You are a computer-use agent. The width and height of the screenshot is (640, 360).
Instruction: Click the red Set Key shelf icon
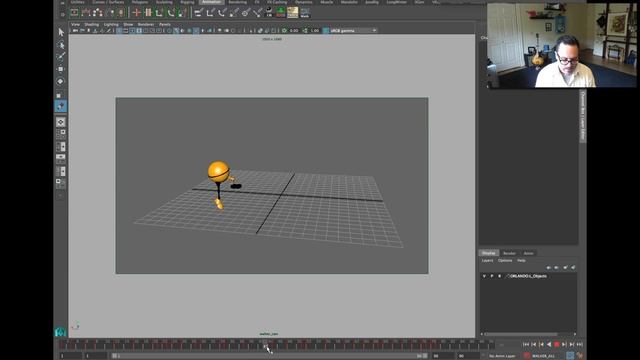pyautogui.click(x=137, y=13)
